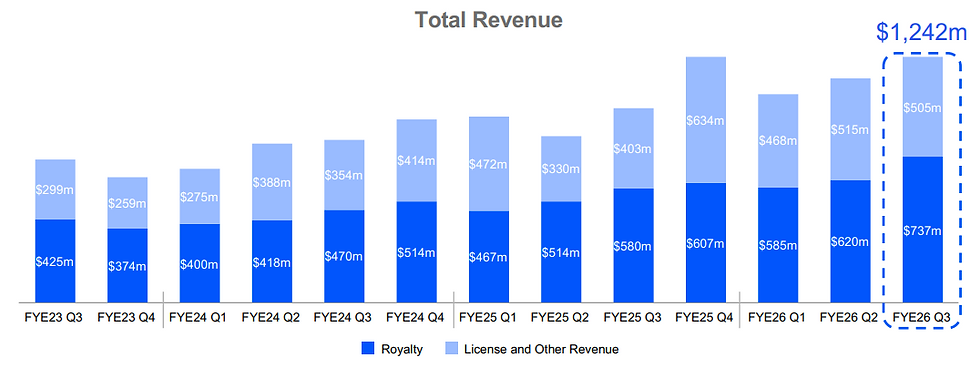This screenshot has width=980, height=368.
Task: Click the "$467m" royalty value
Action: pyautogui.click(x=488, y=257)
